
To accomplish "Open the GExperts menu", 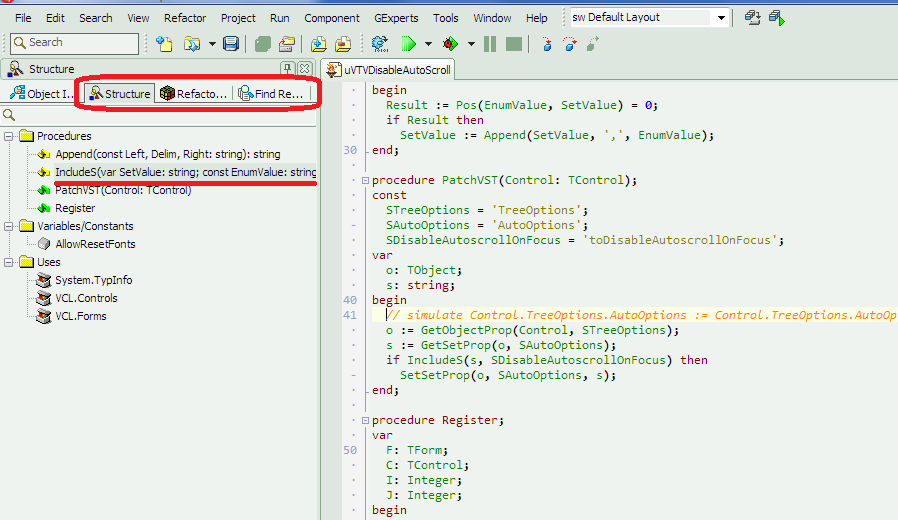I will click(x=396, y=18).
